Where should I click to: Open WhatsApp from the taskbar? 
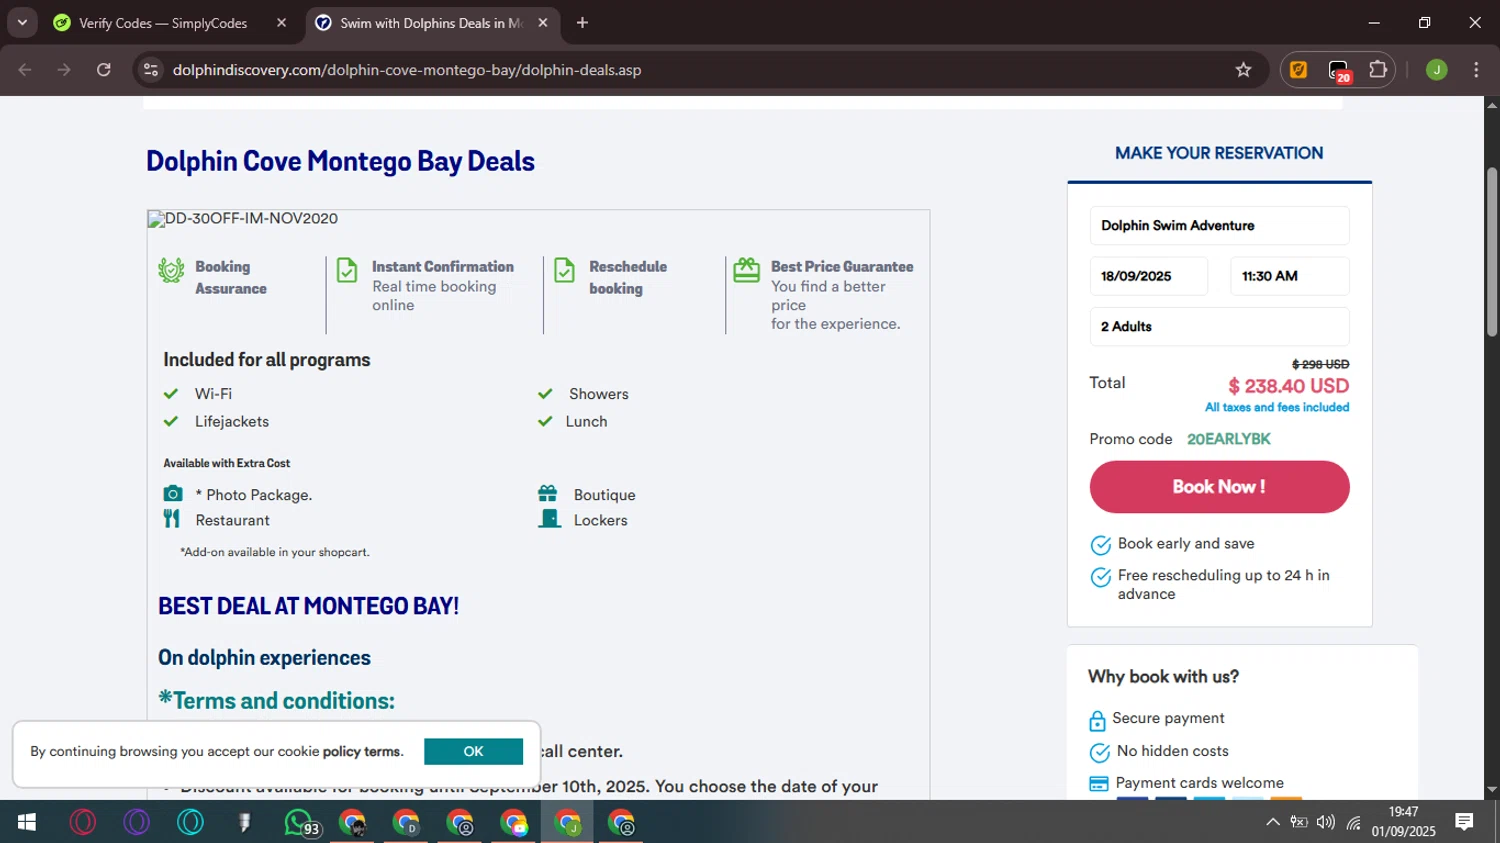click(299, 823)
